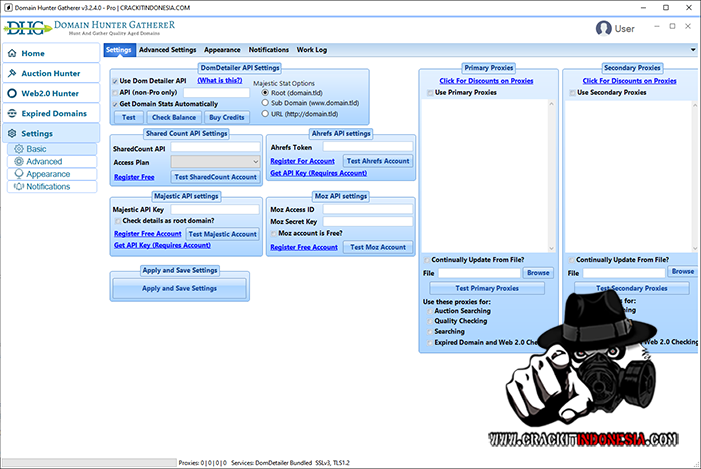
Task: Open Ahrefs Register For Account link
Action: [x=302, y=161]
